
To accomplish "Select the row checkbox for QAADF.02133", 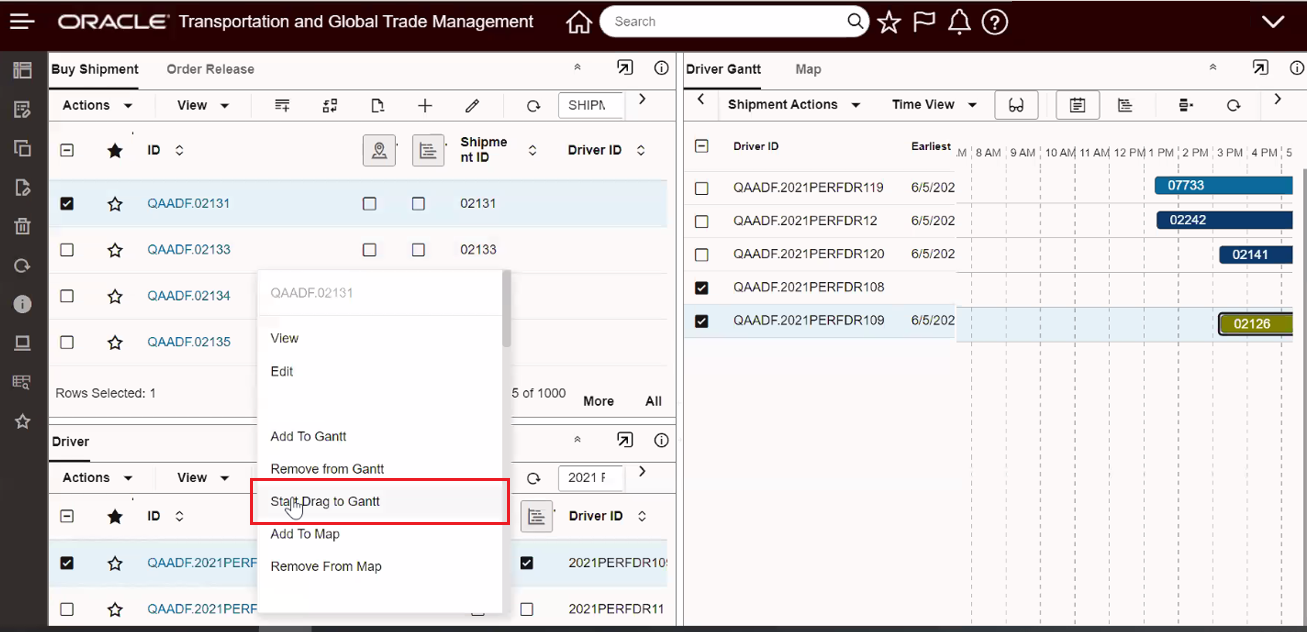I will point(67,250).
